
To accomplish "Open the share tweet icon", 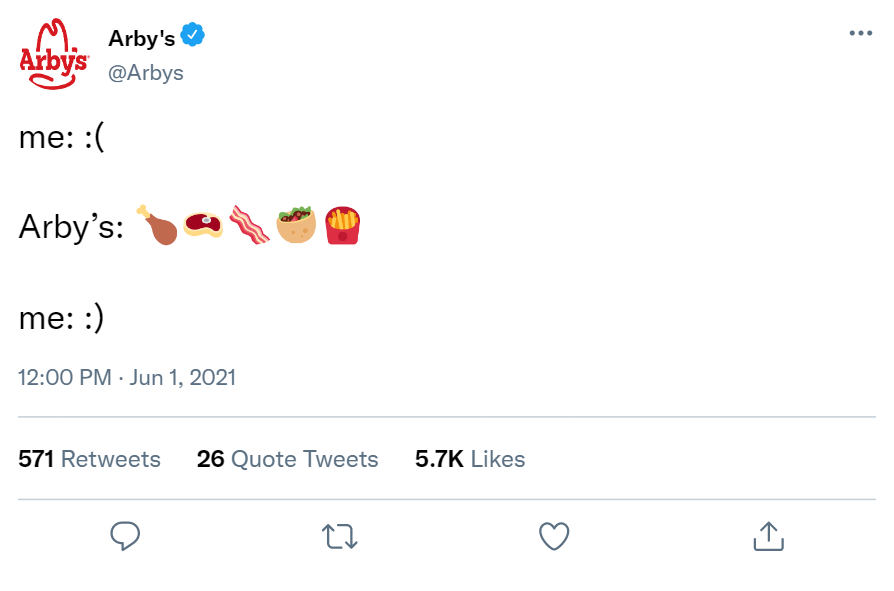I will click(767, 535).
